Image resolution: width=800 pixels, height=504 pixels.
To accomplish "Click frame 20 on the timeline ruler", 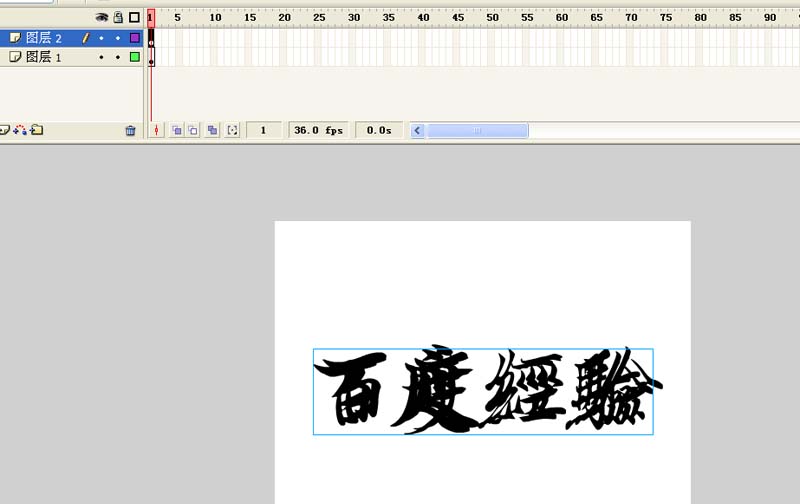I will pos(285,17).
